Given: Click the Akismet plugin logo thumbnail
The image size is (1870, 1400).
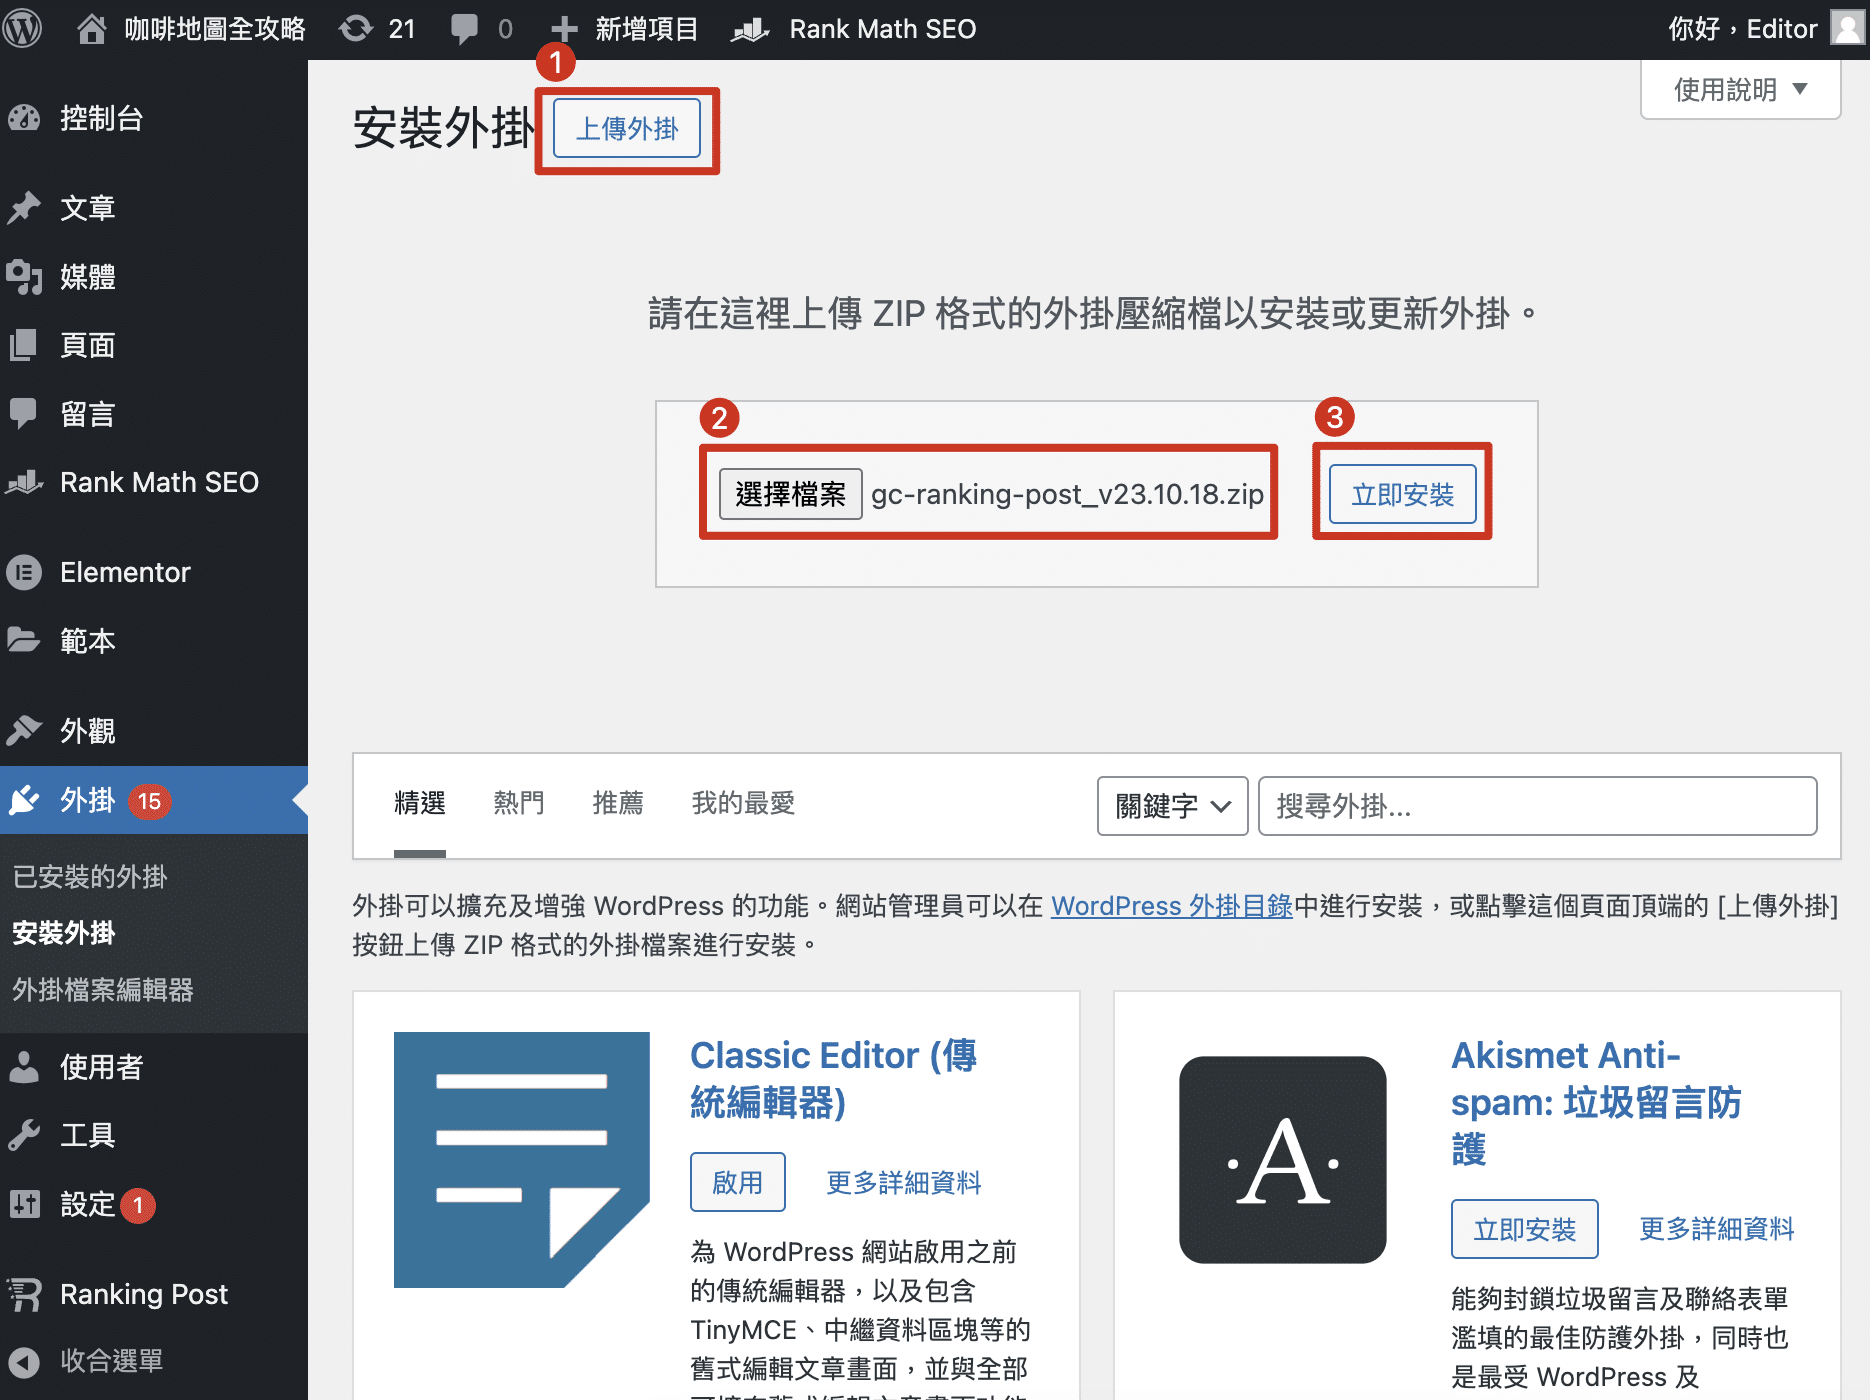Looking at the screenshot, I should pos(1282,1160).
